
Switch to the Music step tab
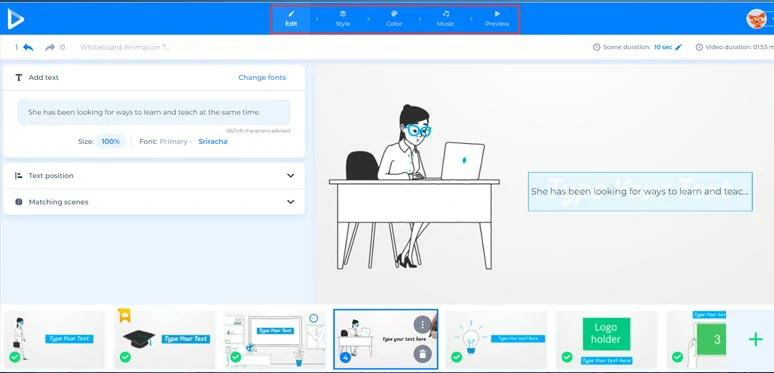446,19
